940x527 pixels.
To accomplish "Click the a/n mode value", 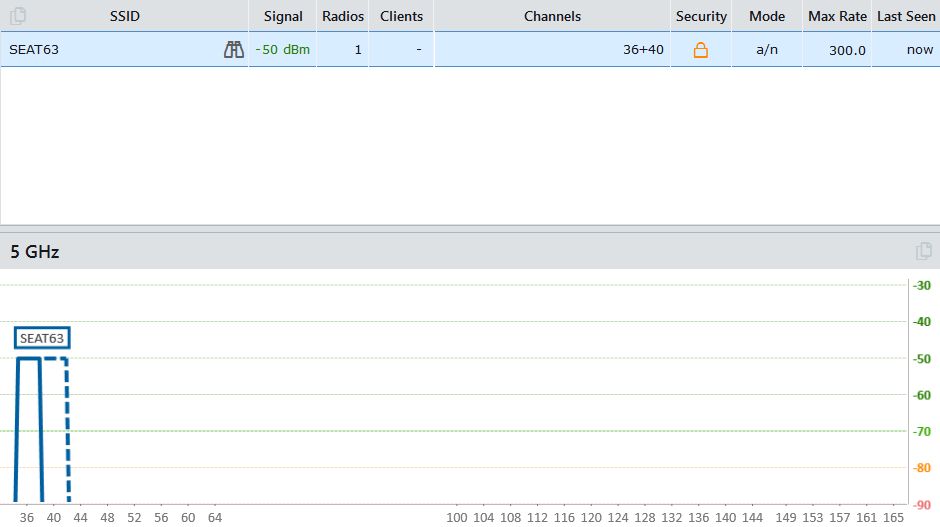I will (x=767, y=50).
